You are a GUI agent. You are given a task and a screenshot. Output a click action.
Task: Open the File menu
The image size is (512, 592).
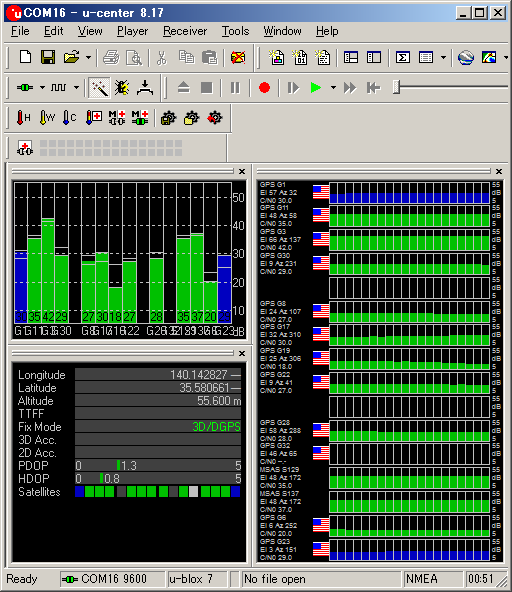[x=20, y=31]
